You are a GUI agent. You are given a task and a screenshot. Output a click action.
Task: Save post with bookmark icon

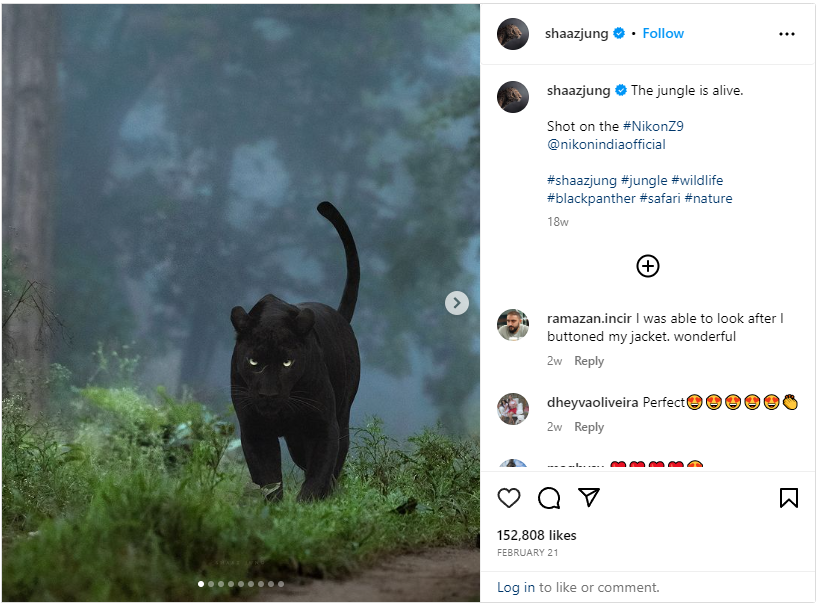point(788,498)
